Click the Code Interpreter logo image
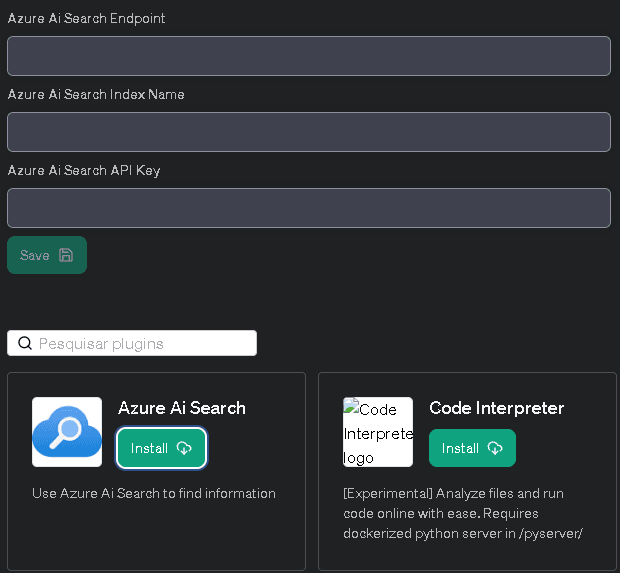 pos(378,432)
